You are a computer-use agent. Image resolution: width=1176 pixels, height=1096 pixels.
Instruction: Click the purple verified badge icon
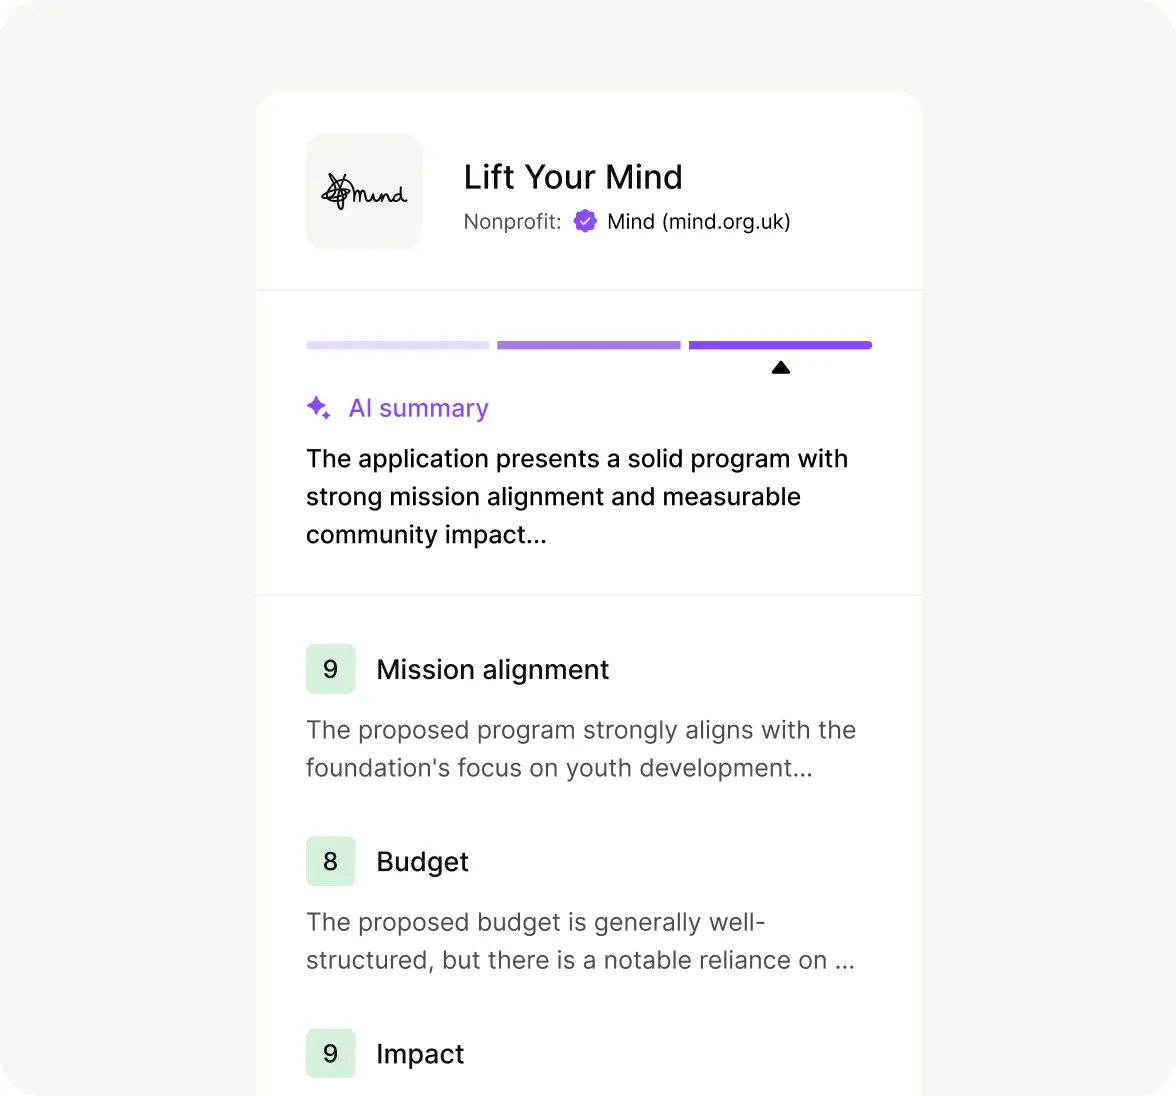pyautogui.click(x=585, y=221)
